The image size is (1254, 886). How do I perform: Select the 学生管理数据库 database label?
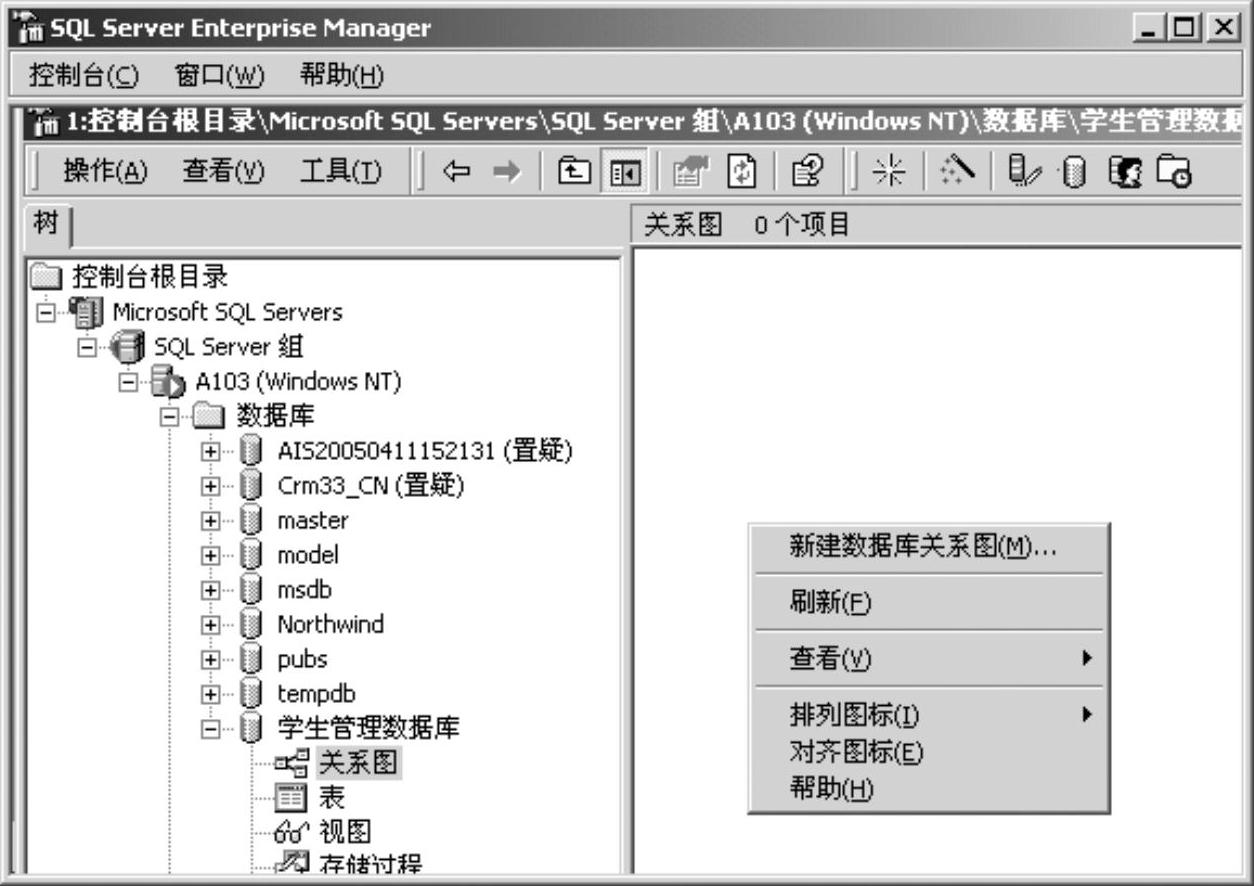(x=369, y=728)
